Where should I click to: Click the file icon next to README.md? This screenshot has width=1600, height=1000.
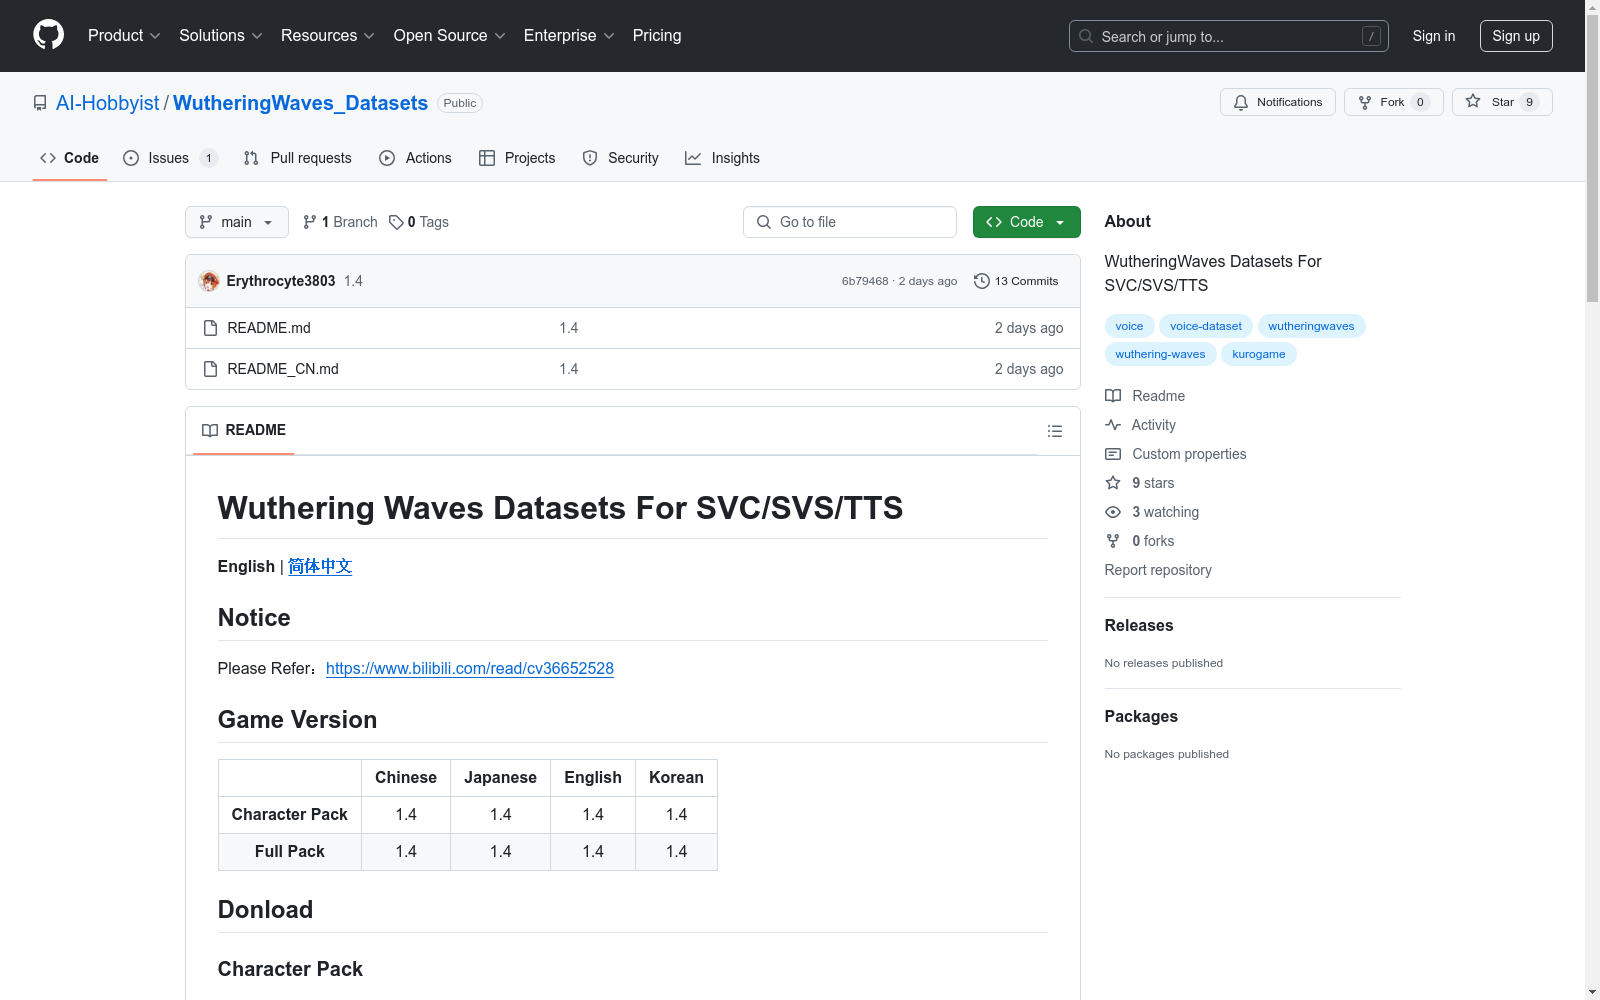pos(210,328)
